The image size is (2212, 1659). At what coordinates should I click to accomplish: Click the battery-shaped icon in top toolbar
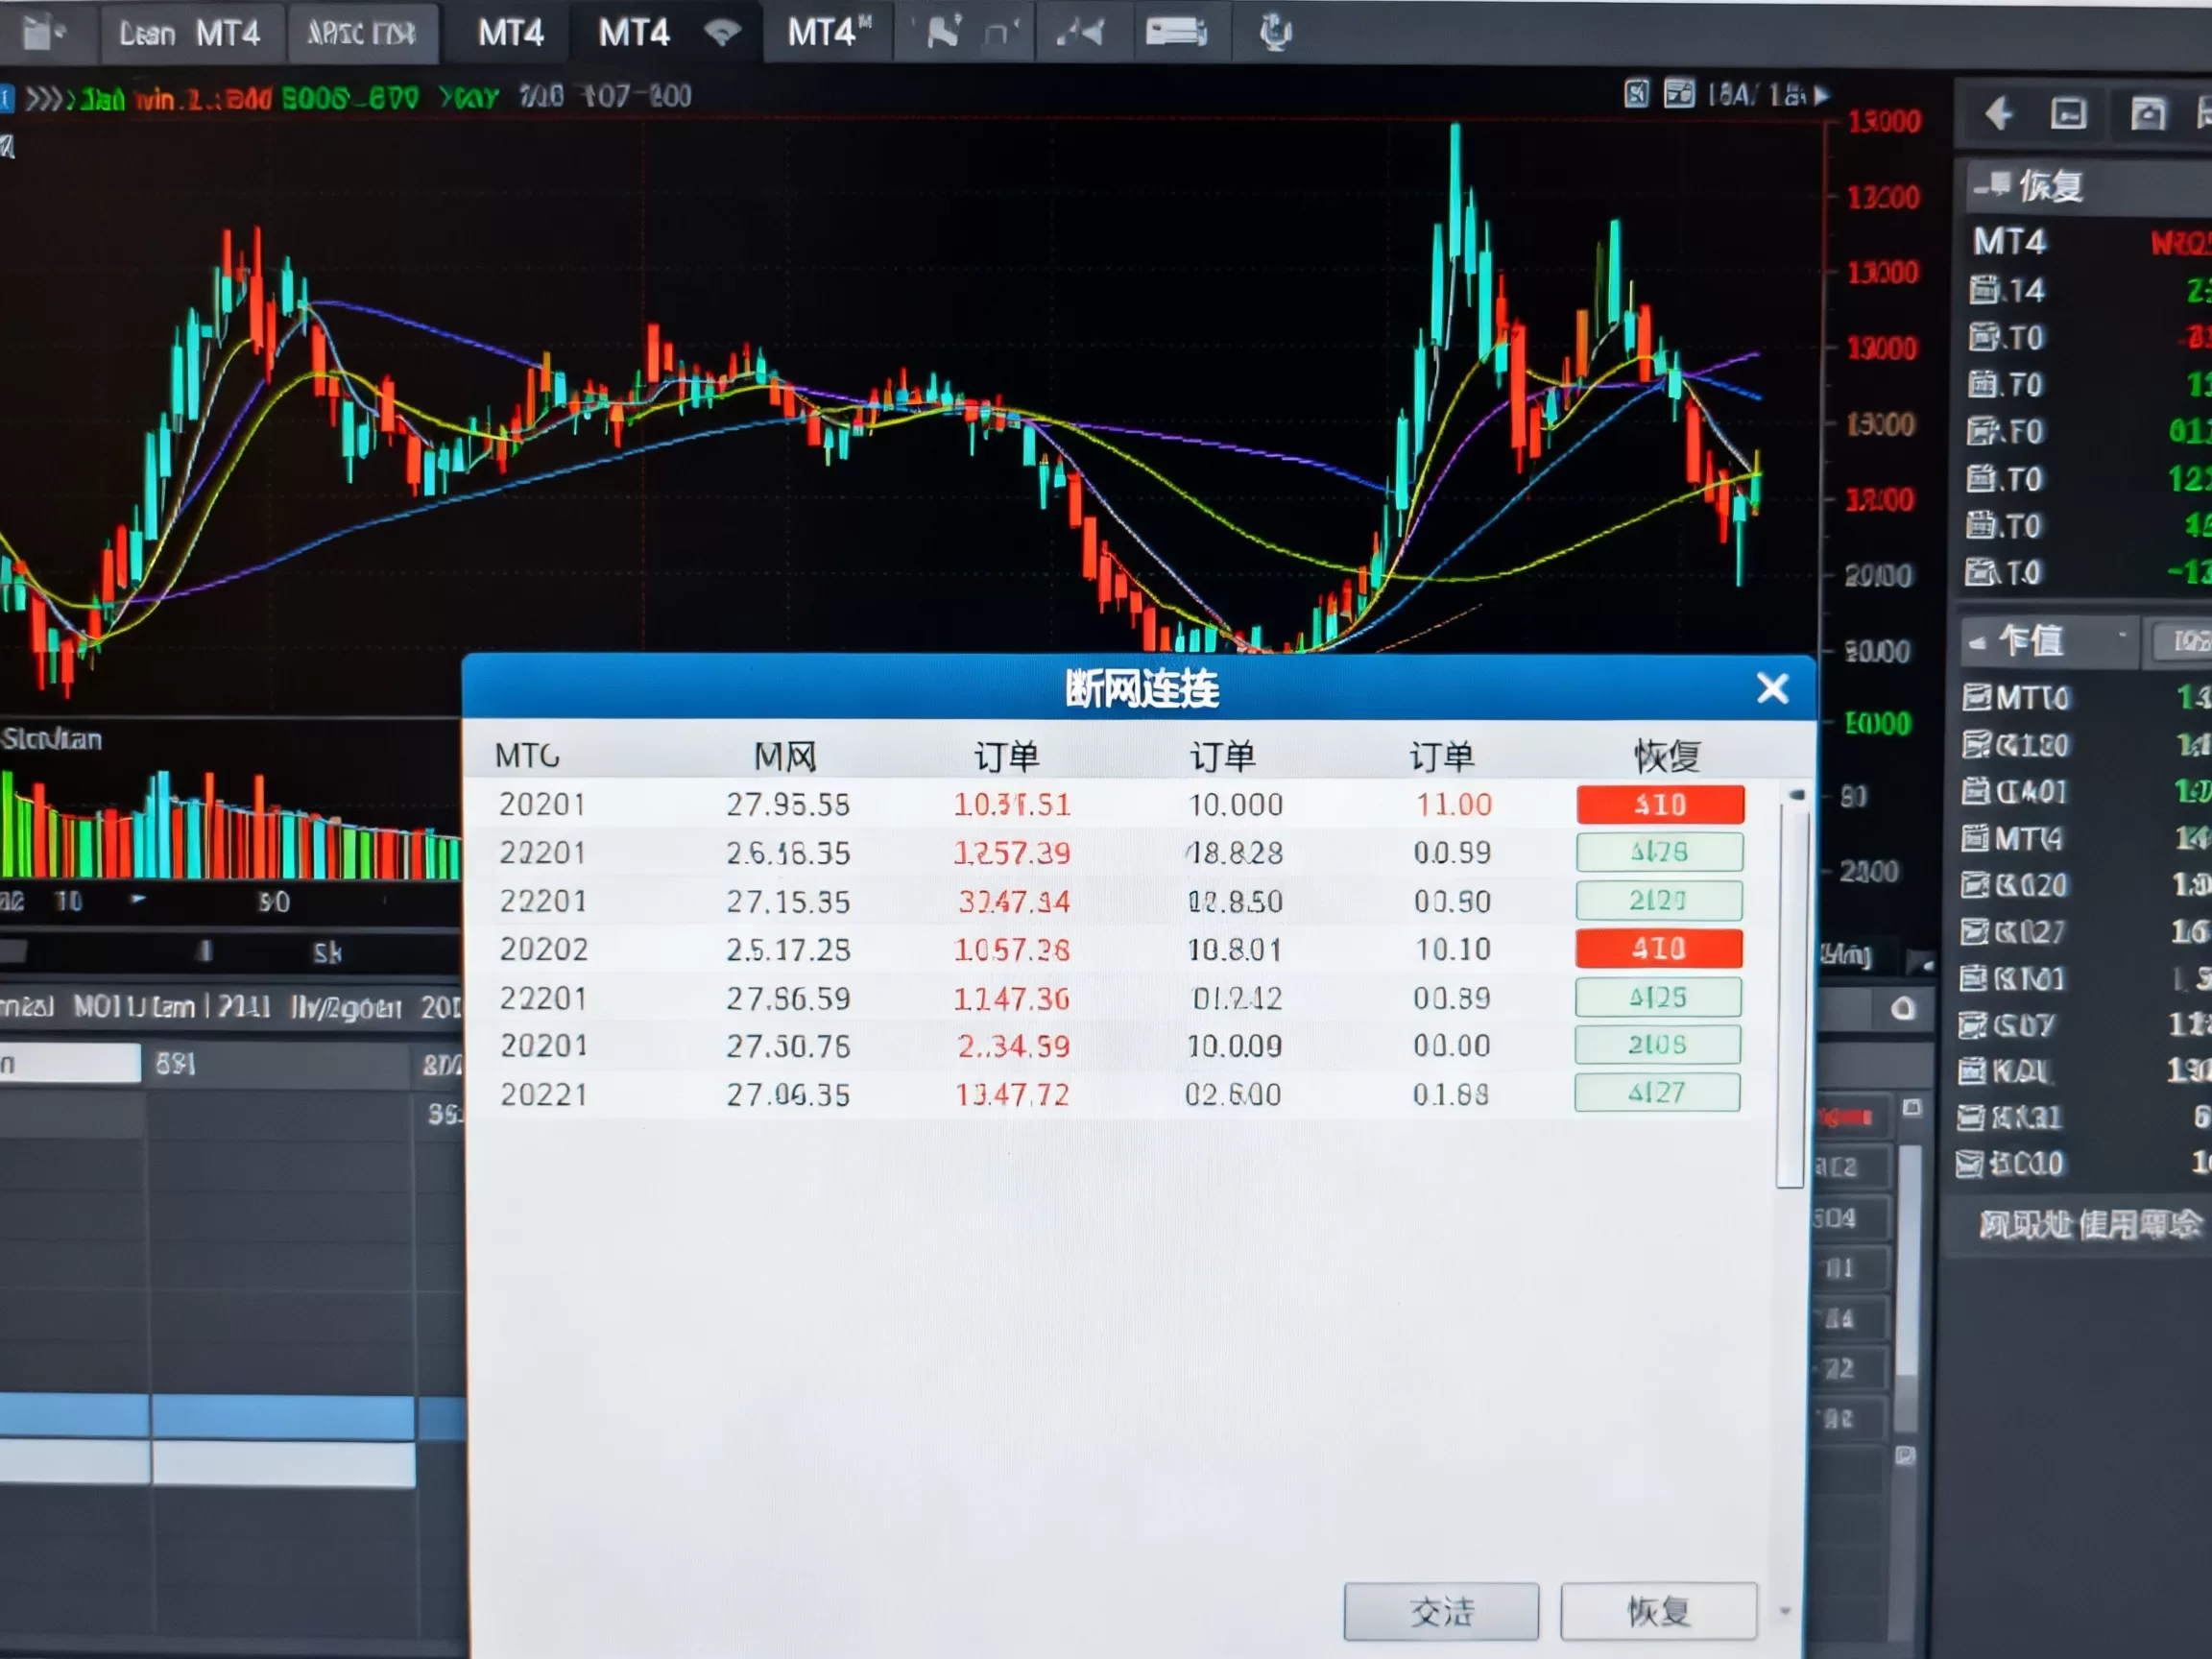tap(1176, 33)
